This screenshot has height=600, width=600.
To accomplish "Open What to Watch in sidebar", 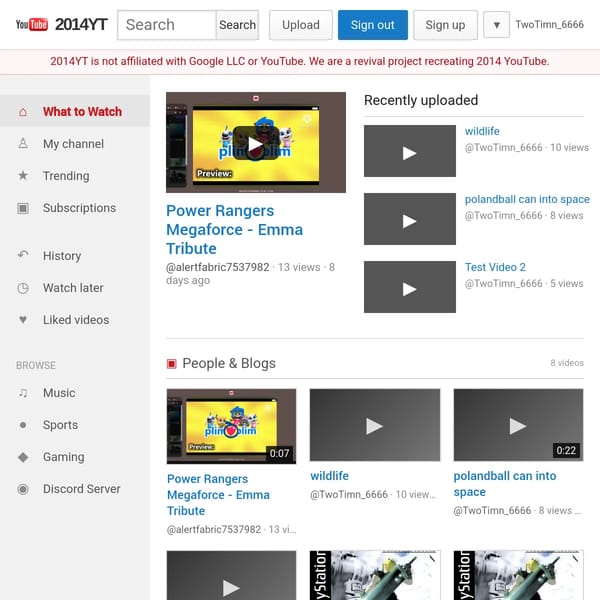I will pyautogui.click(x=75, y=111).
